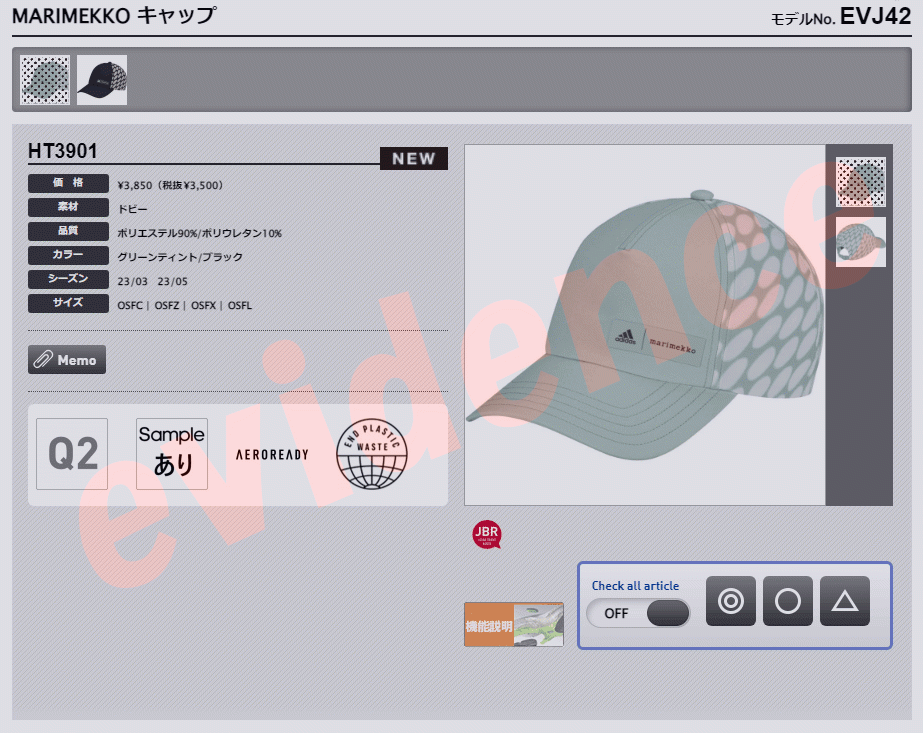Click the NEW label badge
923x733 pixels.
(413, 158)
